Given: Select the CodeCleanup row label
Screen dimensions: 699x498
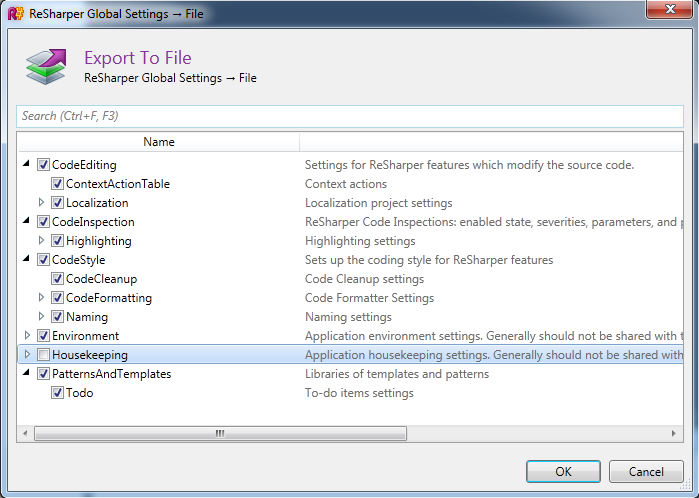Looking at the screenshot, I should (101, 279).
